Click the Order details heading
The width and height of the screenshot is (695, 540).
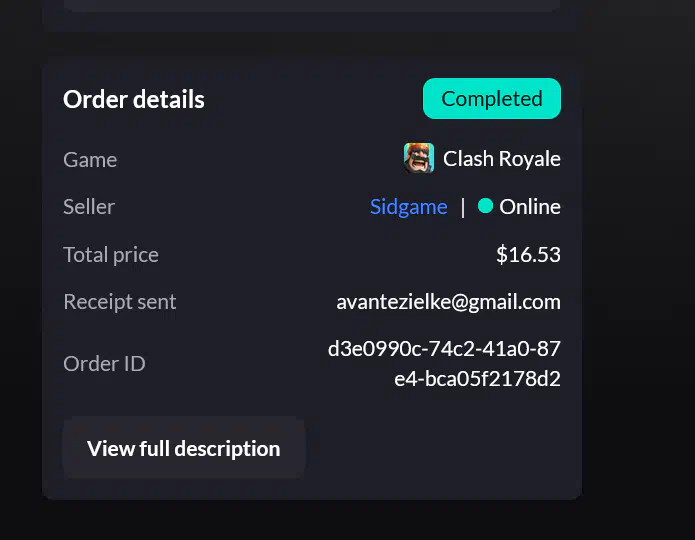(133, 100)
